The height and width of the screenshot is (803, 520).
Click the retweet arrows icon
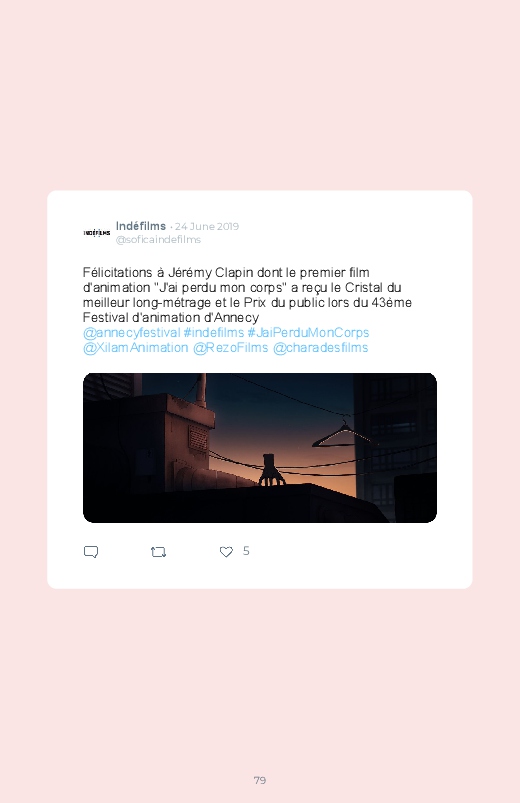158,552
